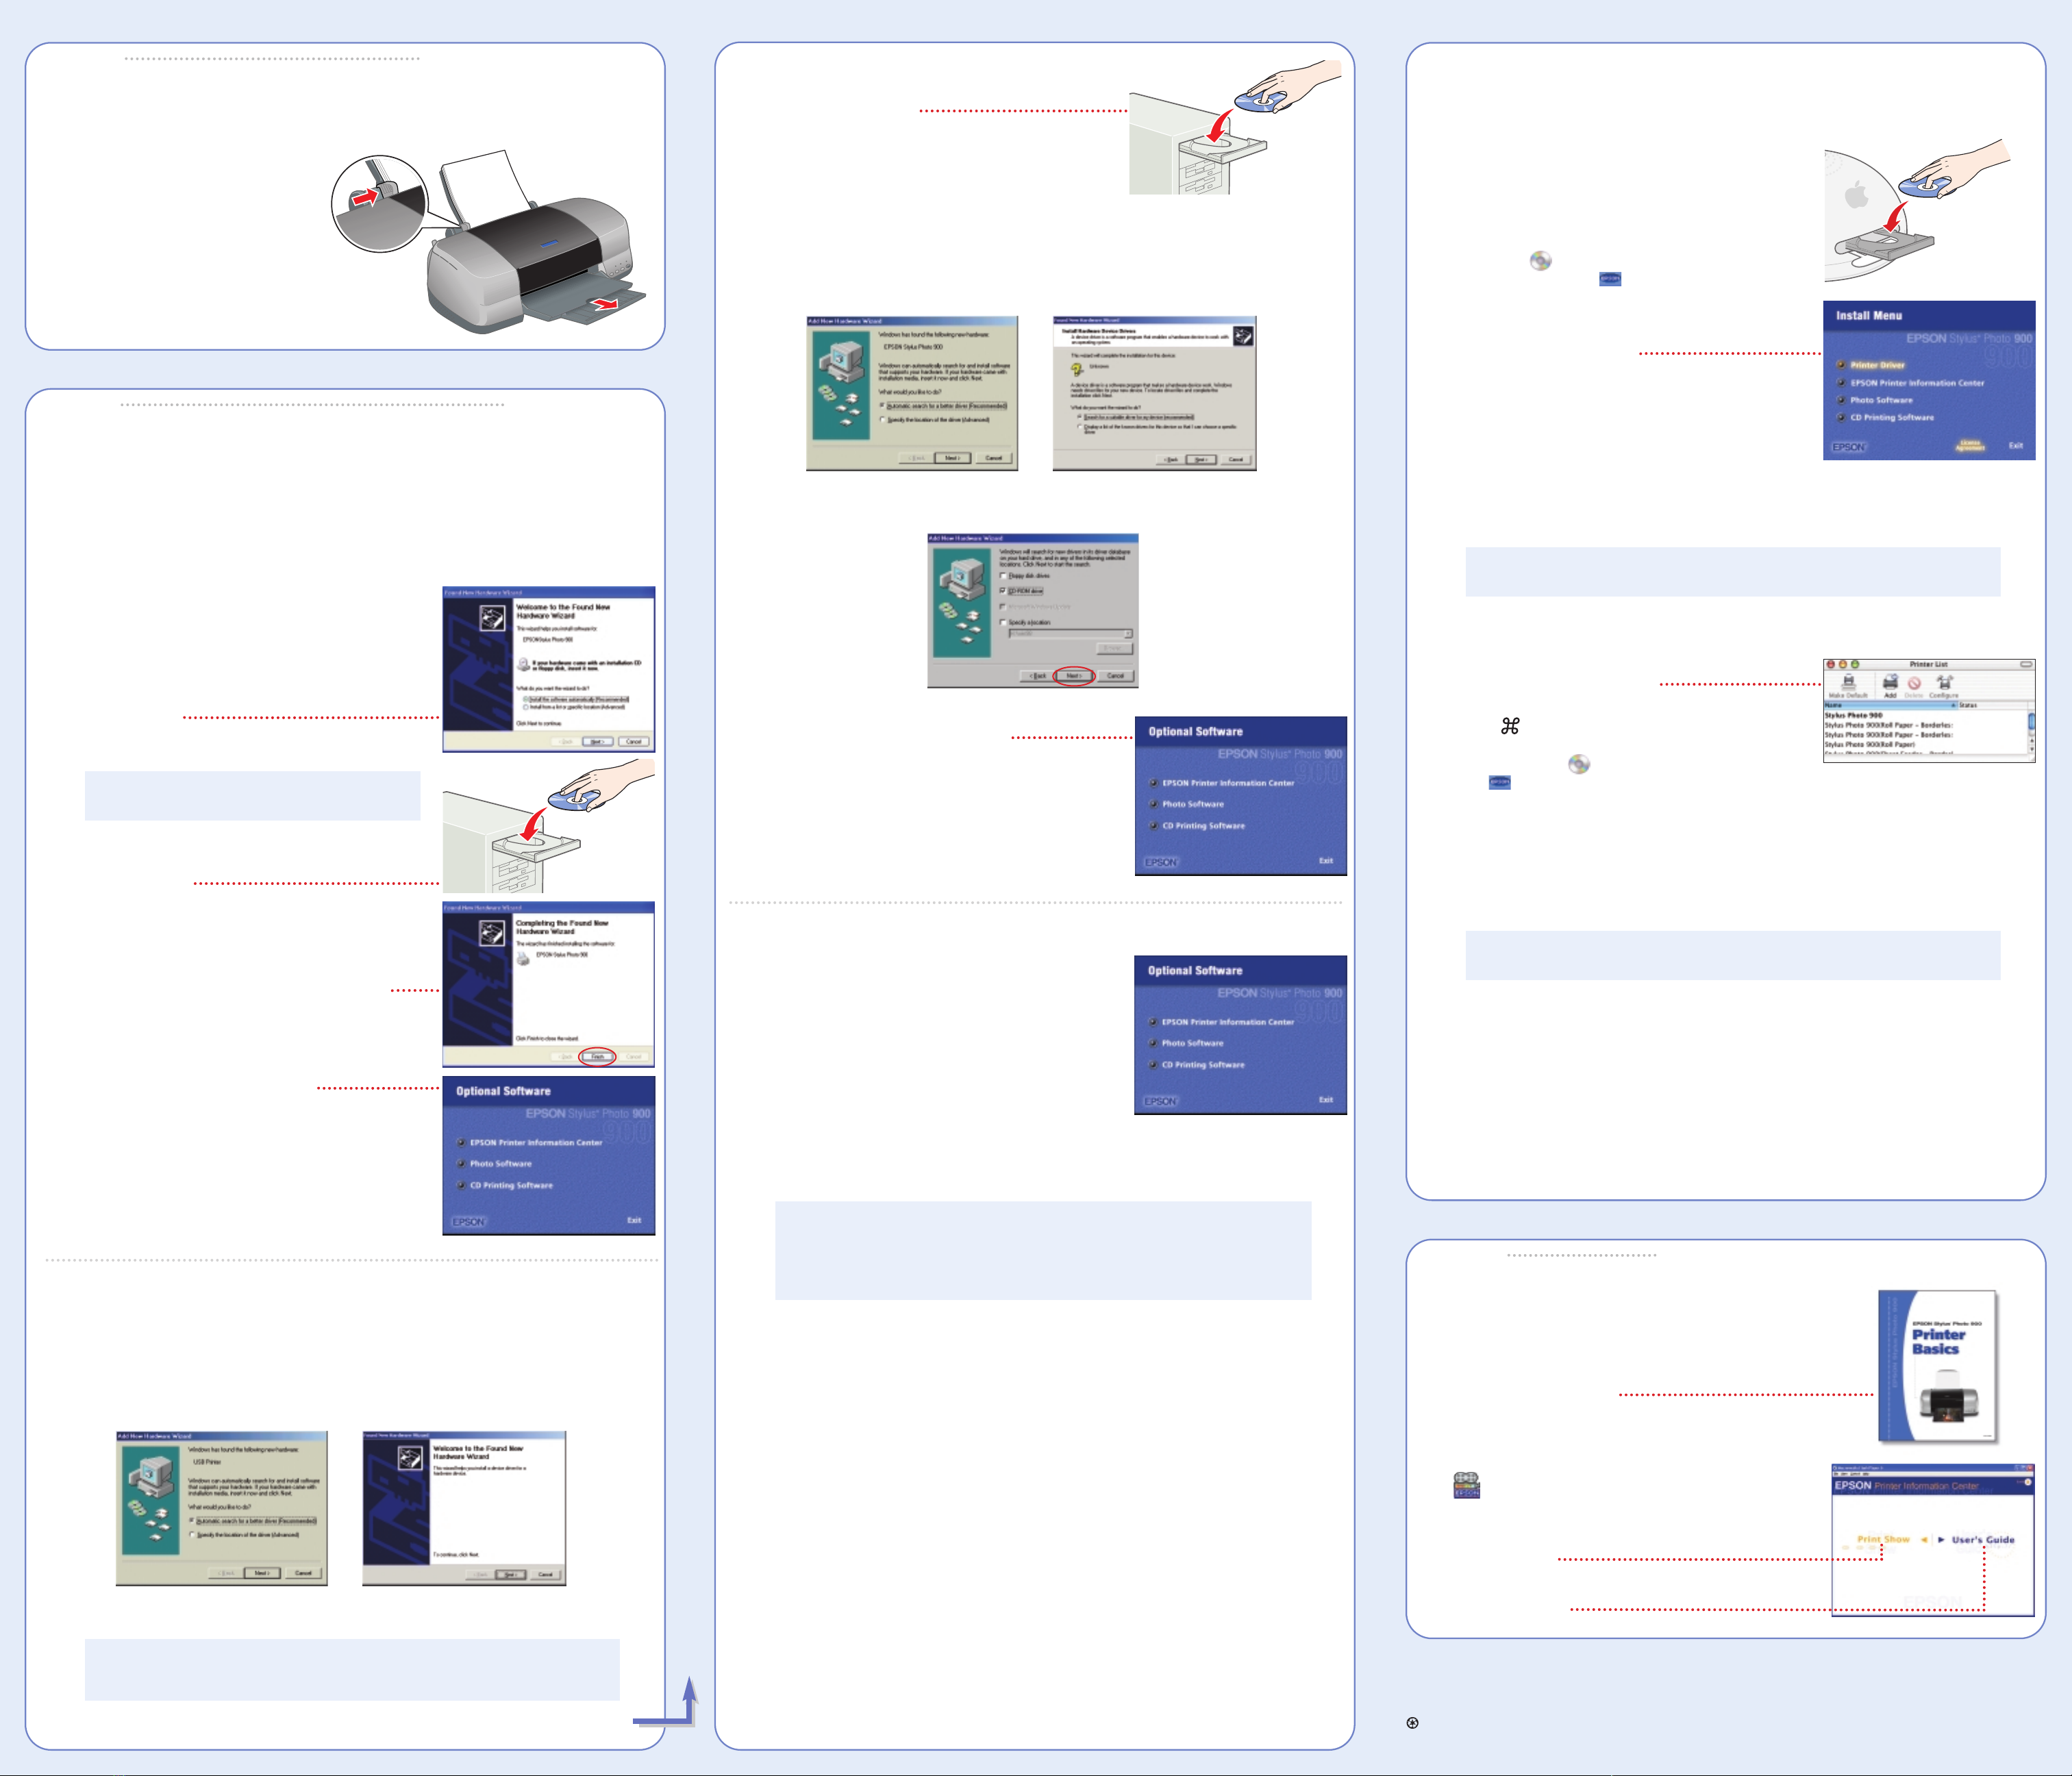Check the Floppy disk drives checkbox
The image size is (2072, 1776).
click(1003, 576)
